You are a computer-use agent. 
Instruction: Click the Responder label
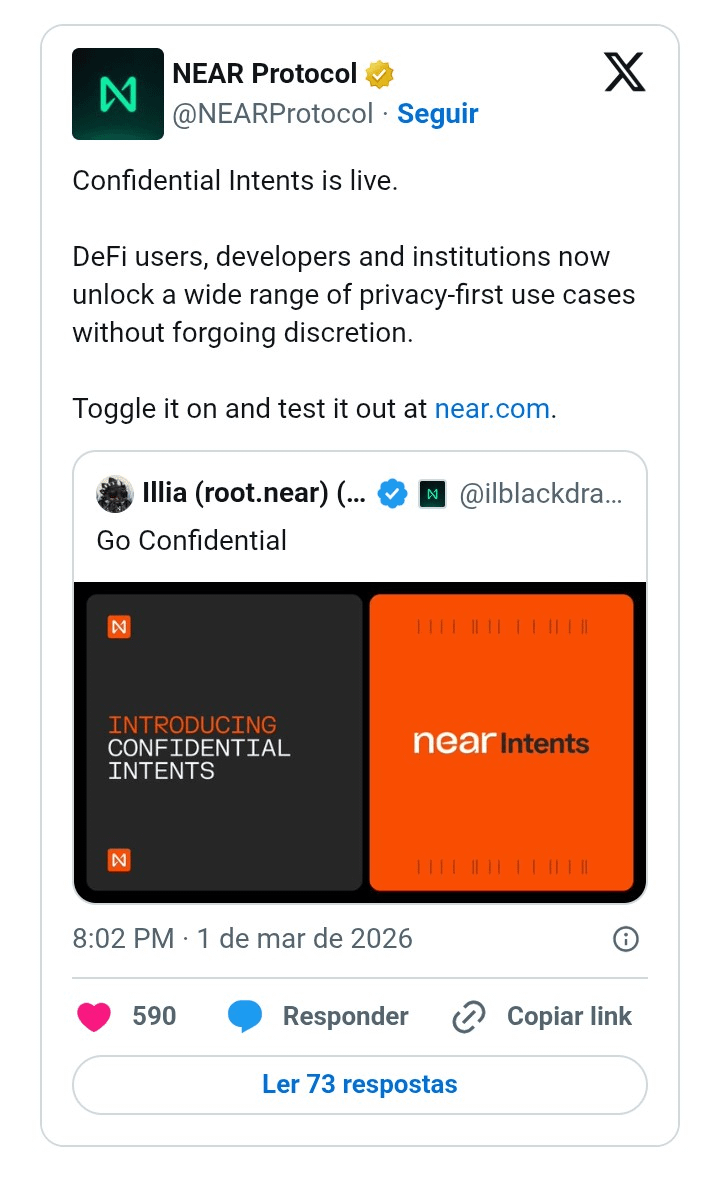click(345, 1017)
